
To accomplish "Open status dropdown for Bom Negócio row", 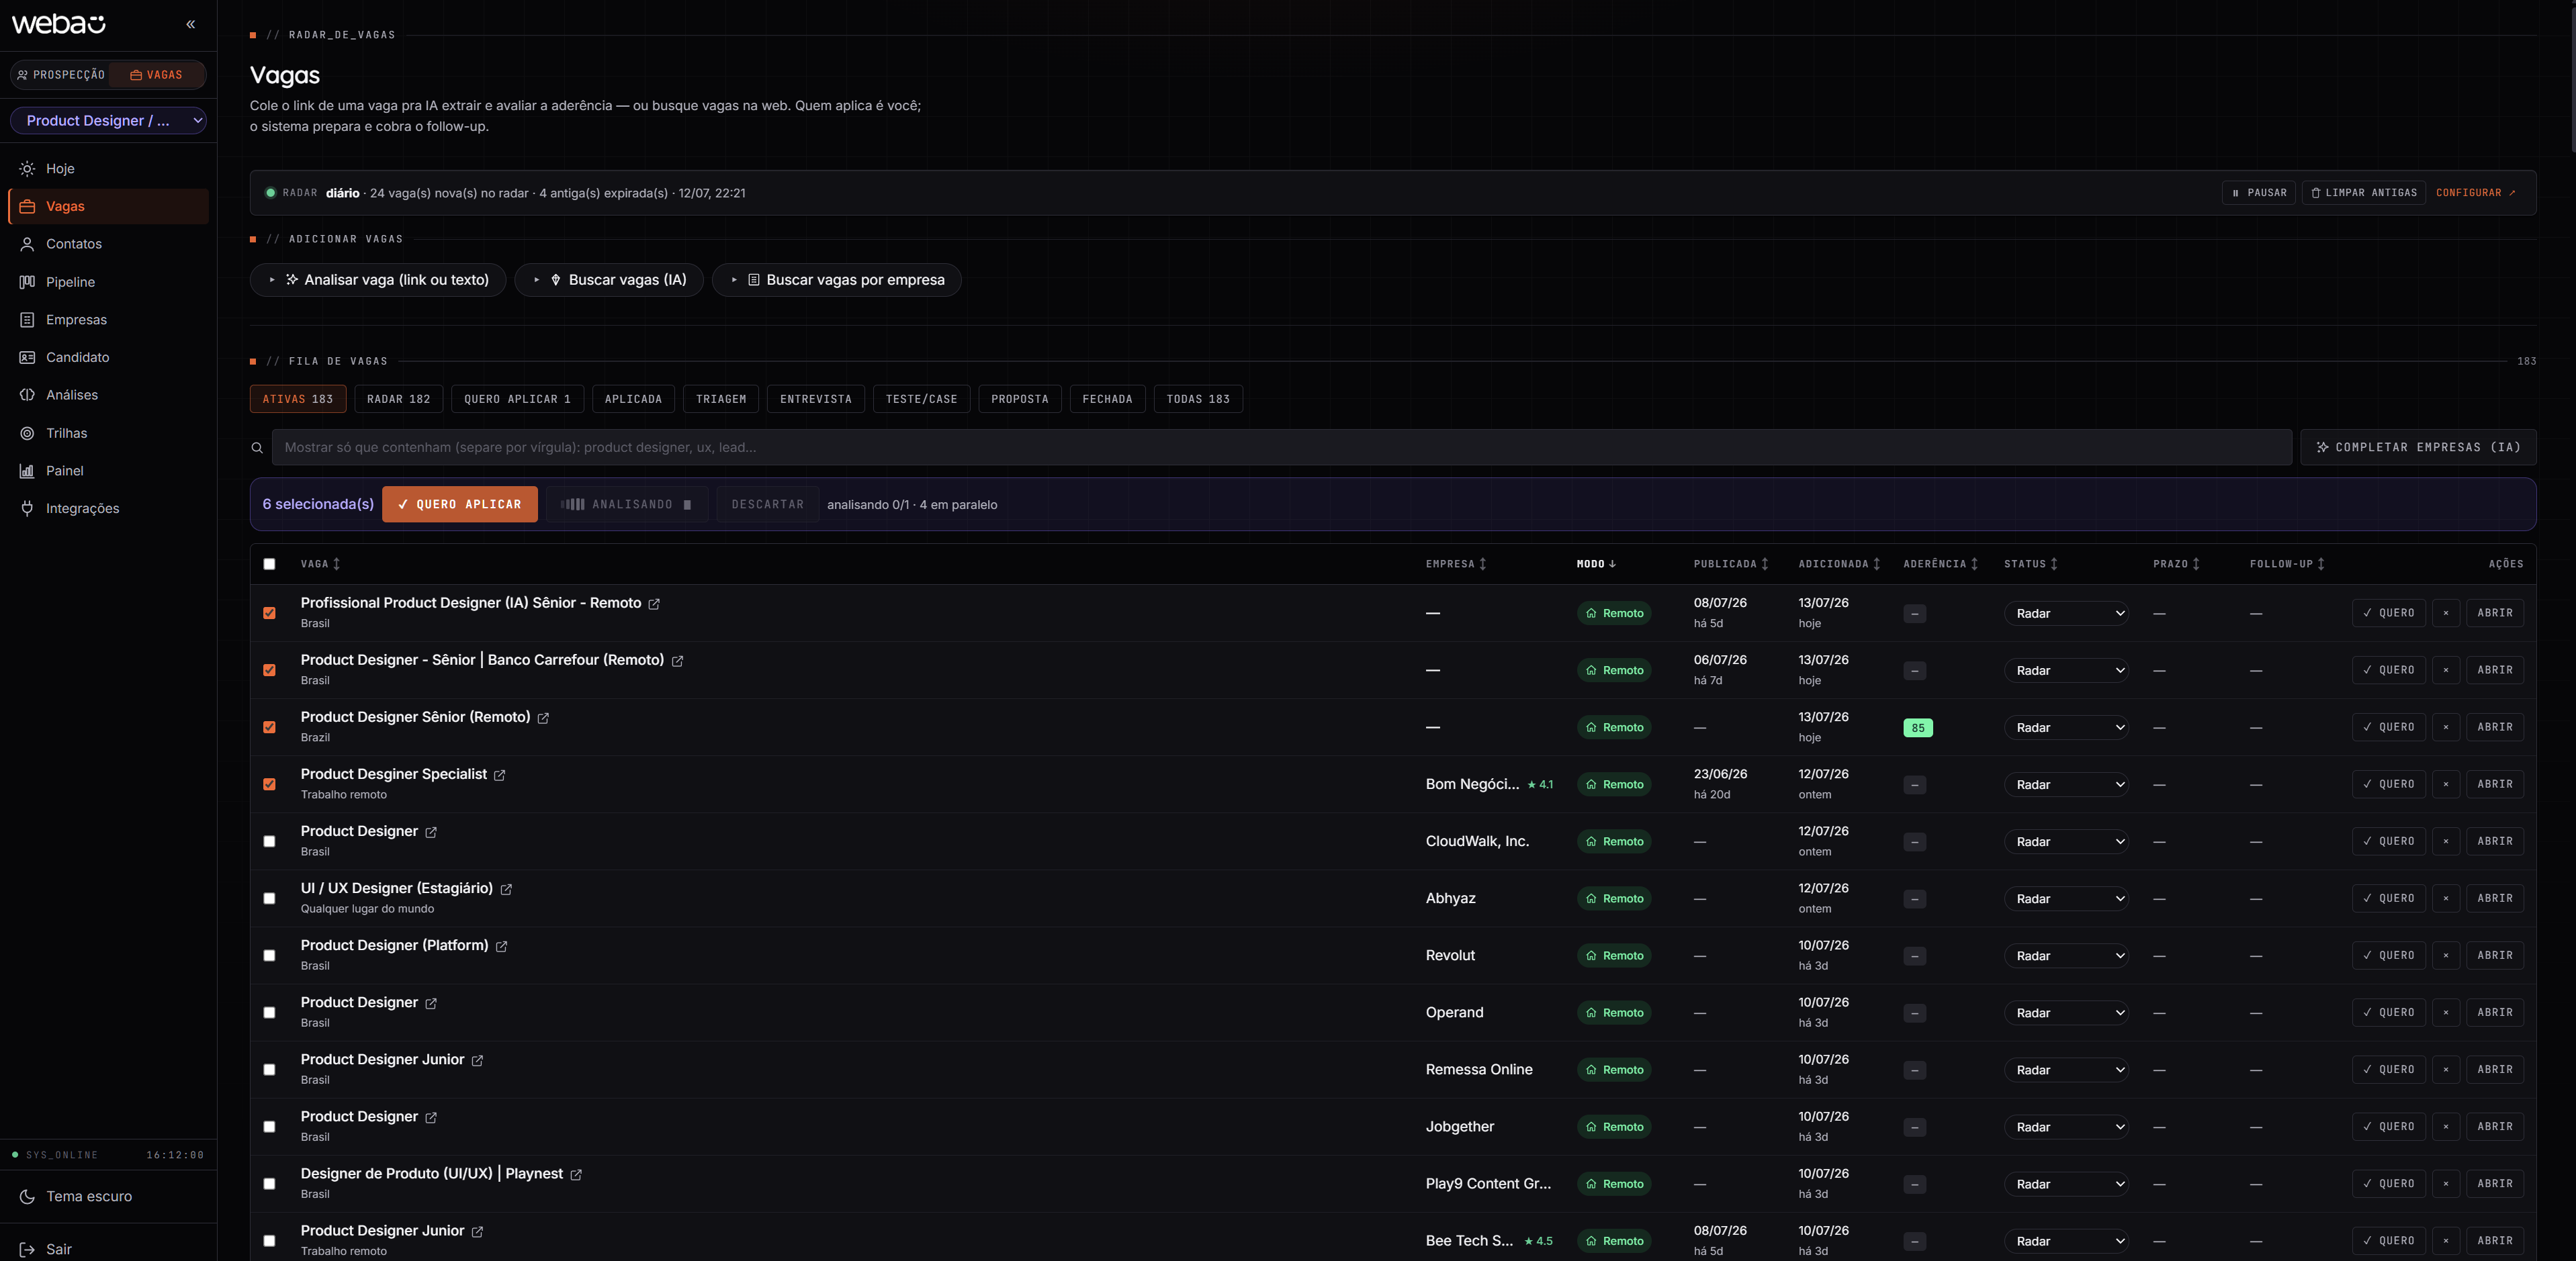I will click(x=2065, y=784).
